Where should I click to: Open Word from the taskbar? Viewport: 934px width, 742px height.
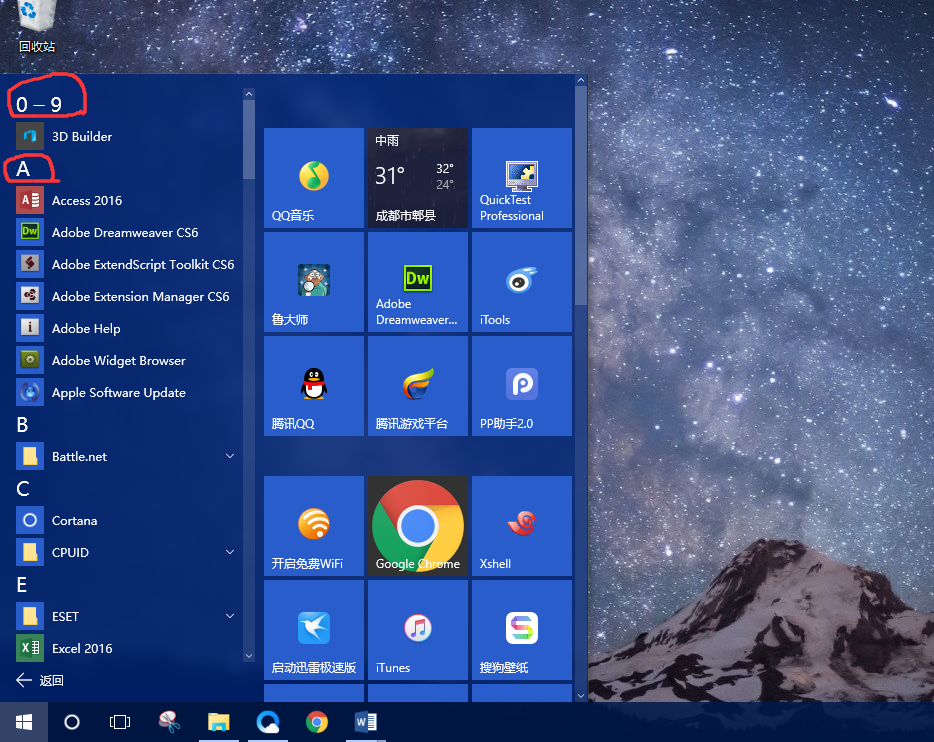(x=366, y=722)
